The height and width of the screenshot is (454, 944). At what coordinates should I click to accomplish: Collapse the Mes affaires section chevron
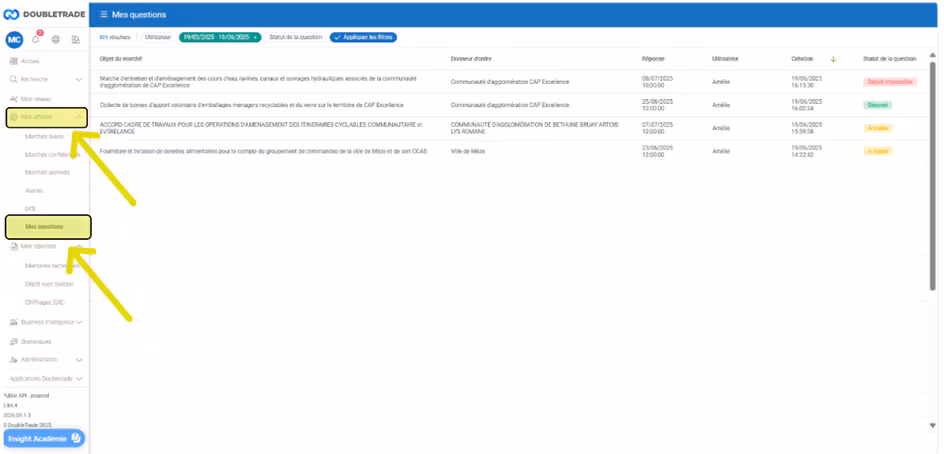tap(79, 117)
